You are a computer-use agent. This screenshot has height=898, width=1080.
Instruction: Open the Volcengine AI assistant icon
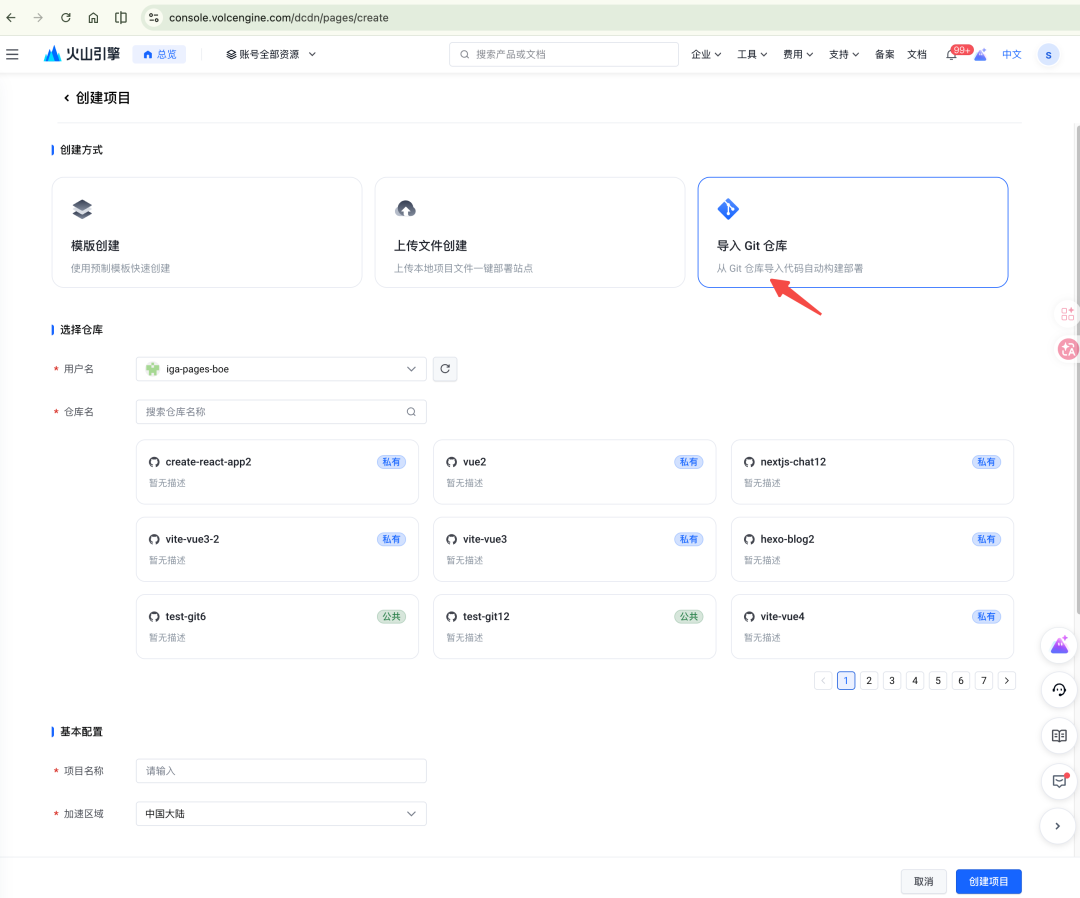tap(1058, 646)
